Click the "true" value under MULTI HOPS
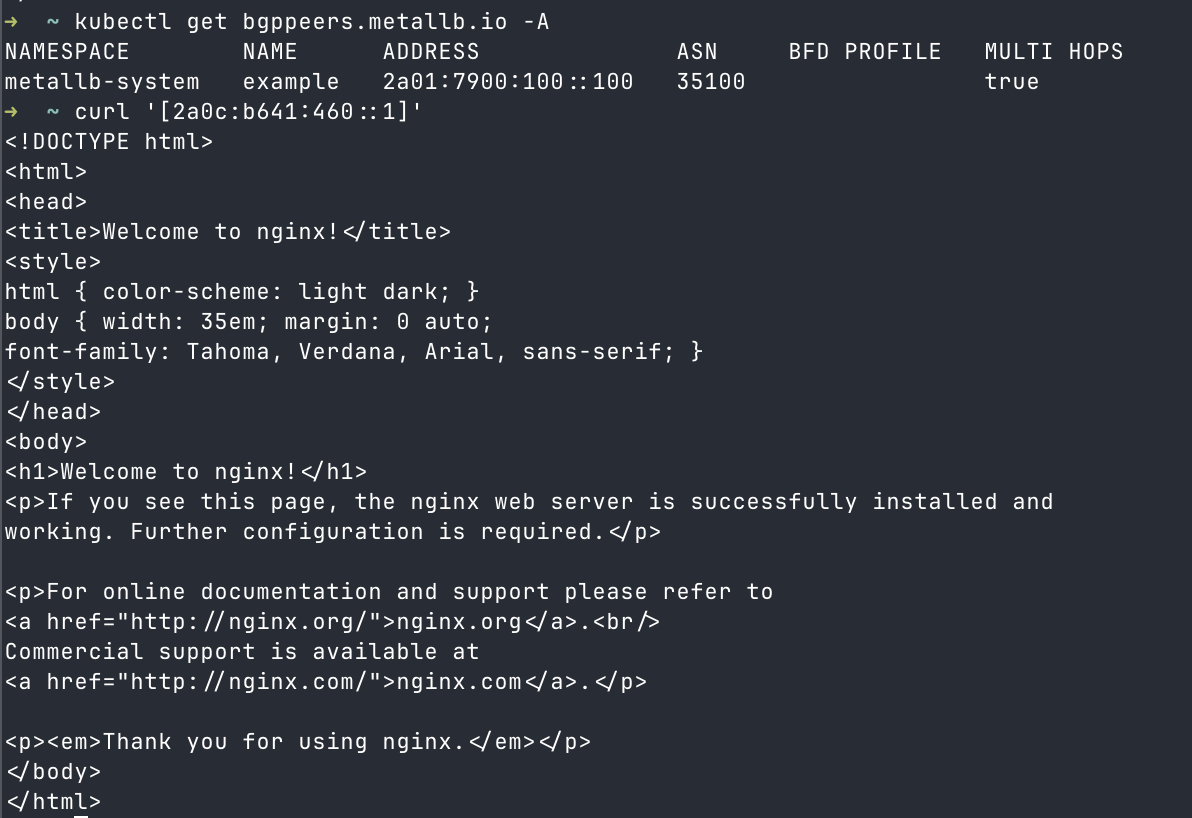Image resolution: width=1192 pixels, height=818 pixels. tap(1012, 82)
